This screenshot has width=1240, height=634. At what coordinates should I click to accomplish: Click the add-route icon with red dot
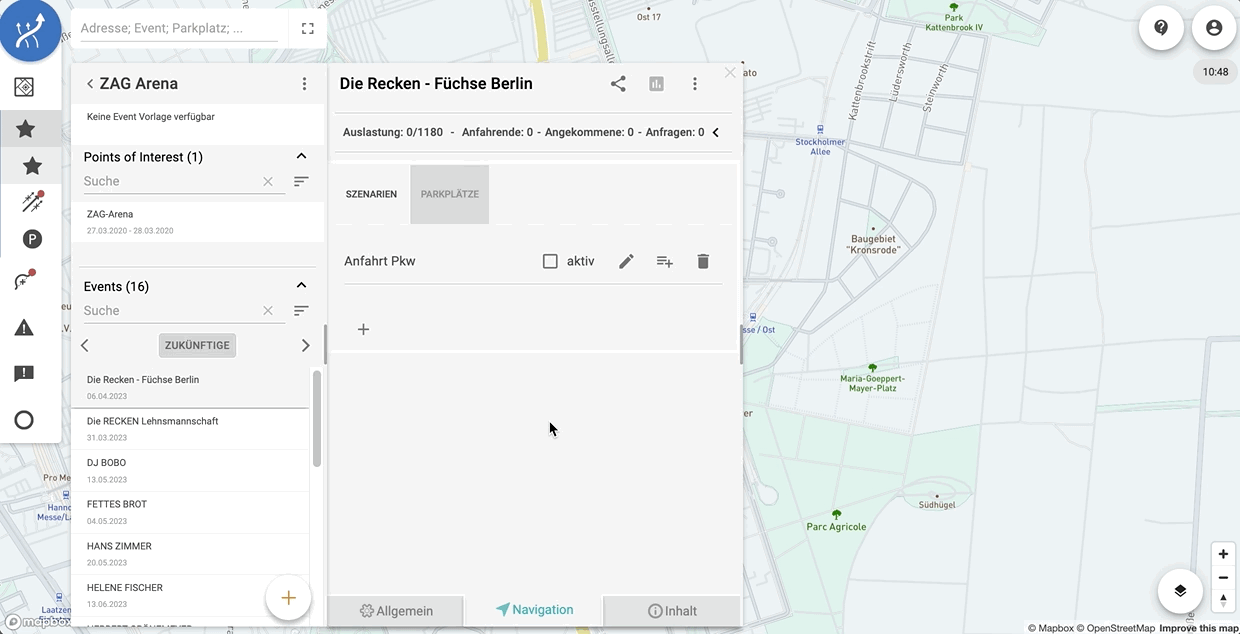(x=25, y=281)
